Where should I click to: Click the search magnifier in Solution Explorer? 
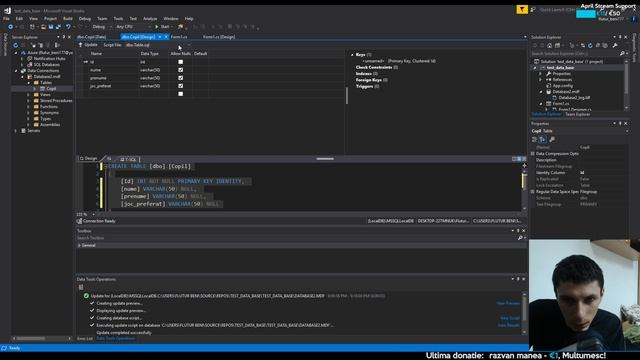(x=622, y=53)
